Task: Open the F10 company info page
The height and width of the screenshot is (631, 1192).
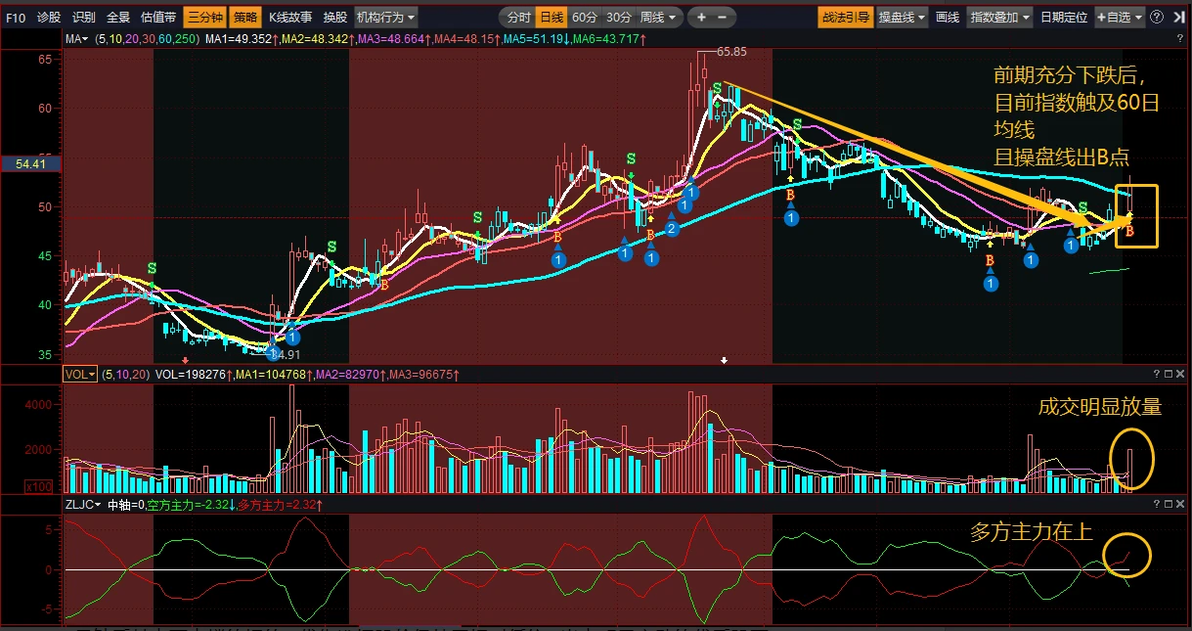Action: (15, 17)
